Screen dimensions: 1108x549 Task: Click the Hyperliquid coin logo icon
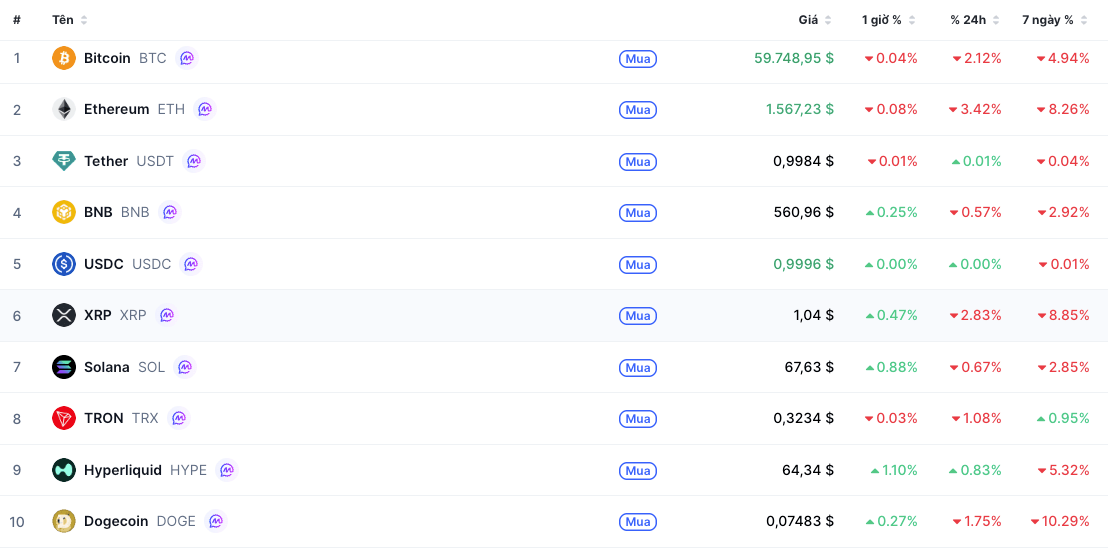coord(64,470)
